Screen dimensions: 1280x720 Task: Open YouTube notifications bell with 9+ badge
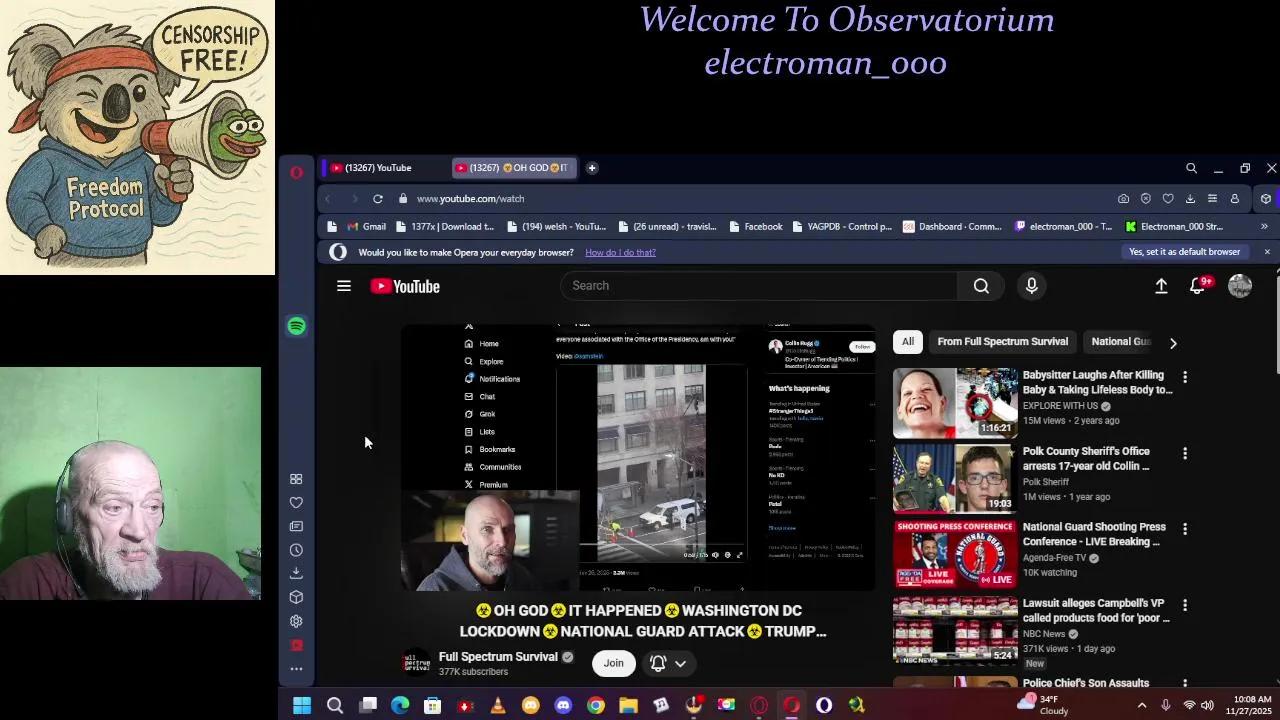1198,286
